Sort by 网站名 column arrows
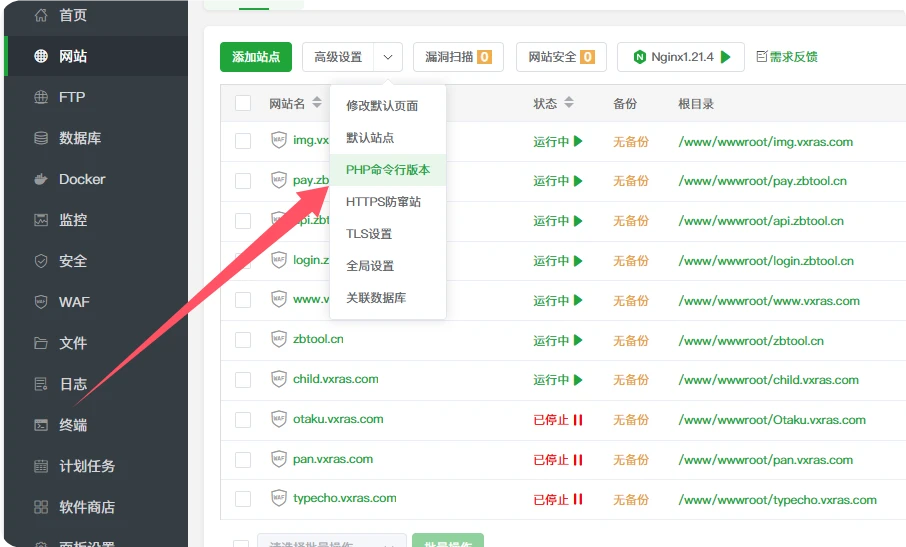The height and width of the screenshot is (547, 906). tap(317, 103)
